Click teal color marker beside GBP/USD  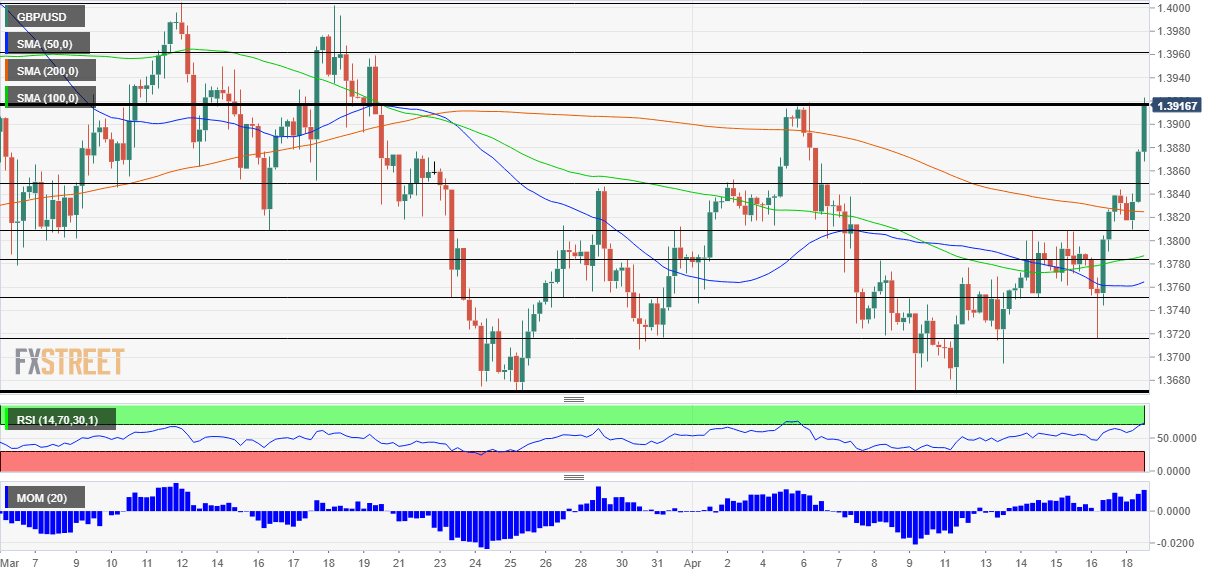click(6, 17)
